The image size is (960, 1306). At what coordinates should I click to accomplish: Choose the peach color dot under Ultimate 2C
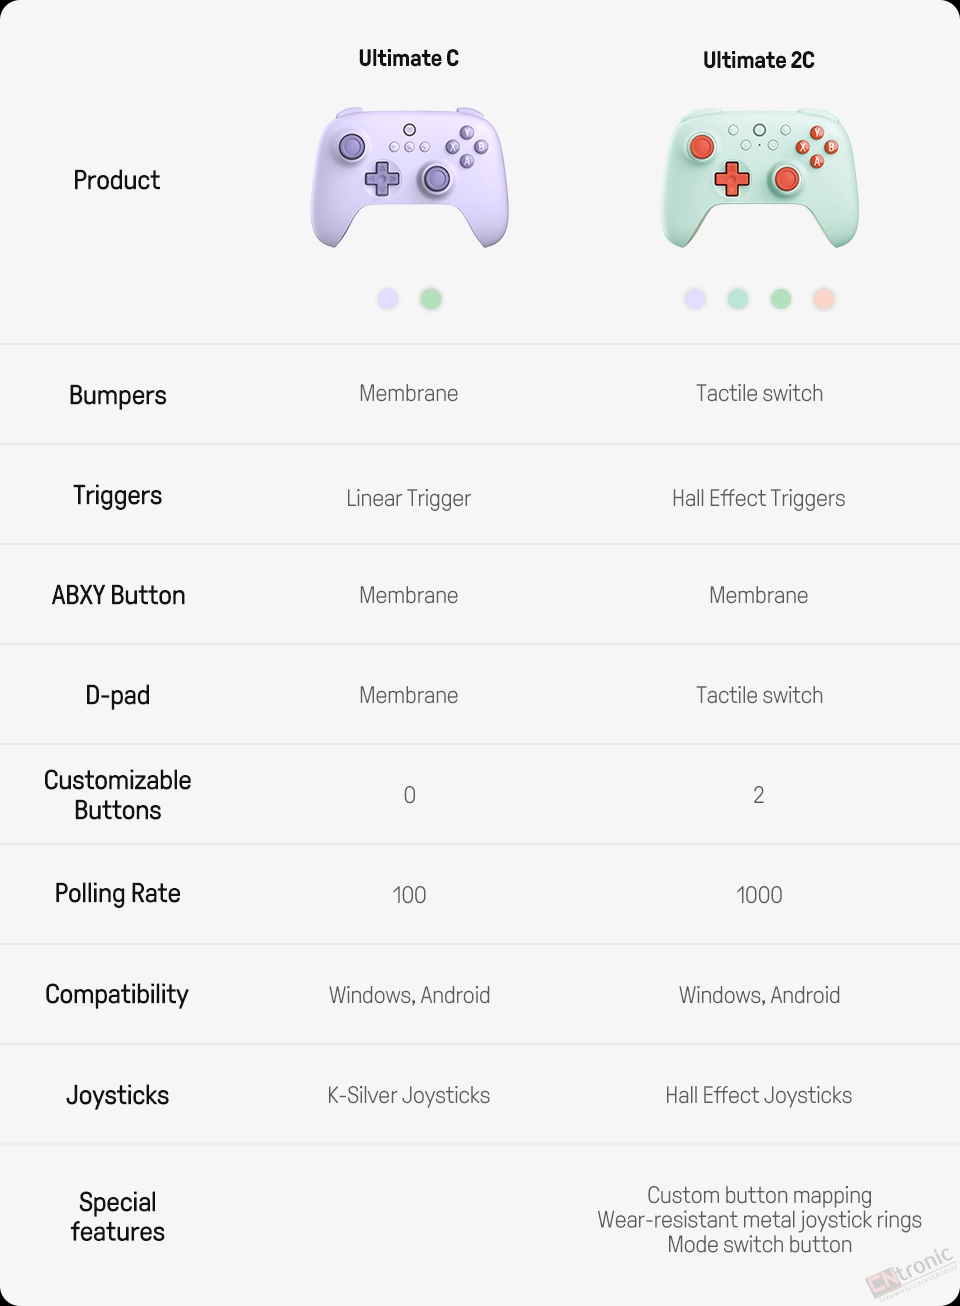click(824, 299)
